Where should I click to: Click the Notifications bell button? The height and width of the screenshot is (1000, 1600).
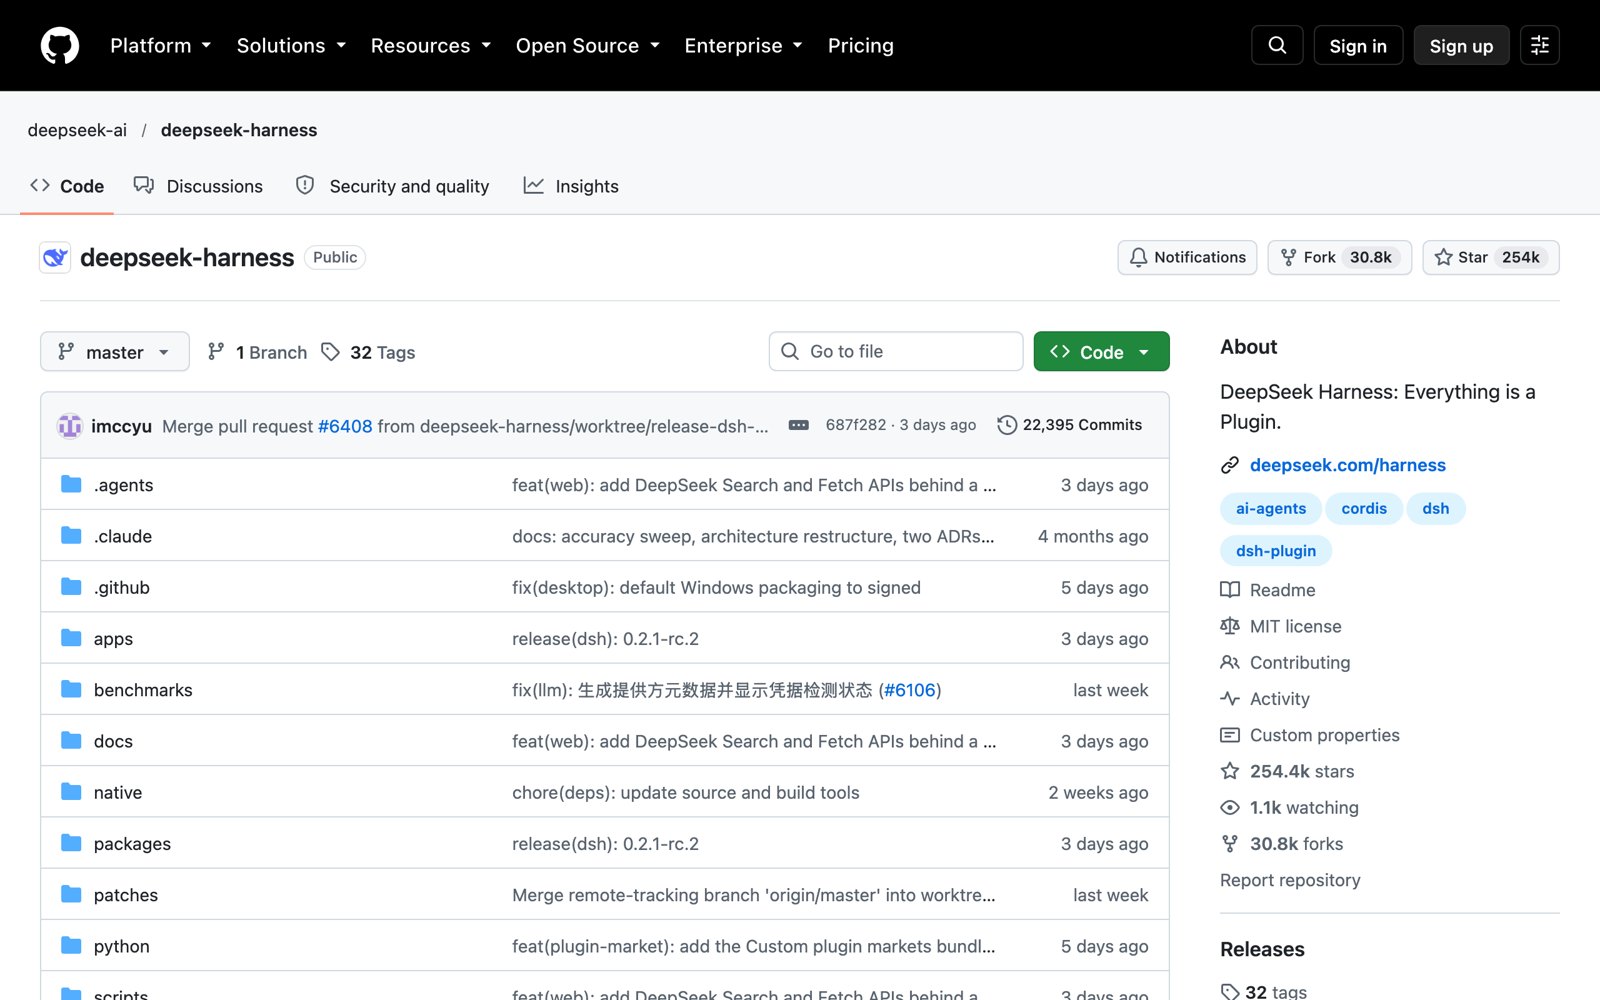[x=1187, y=257]
